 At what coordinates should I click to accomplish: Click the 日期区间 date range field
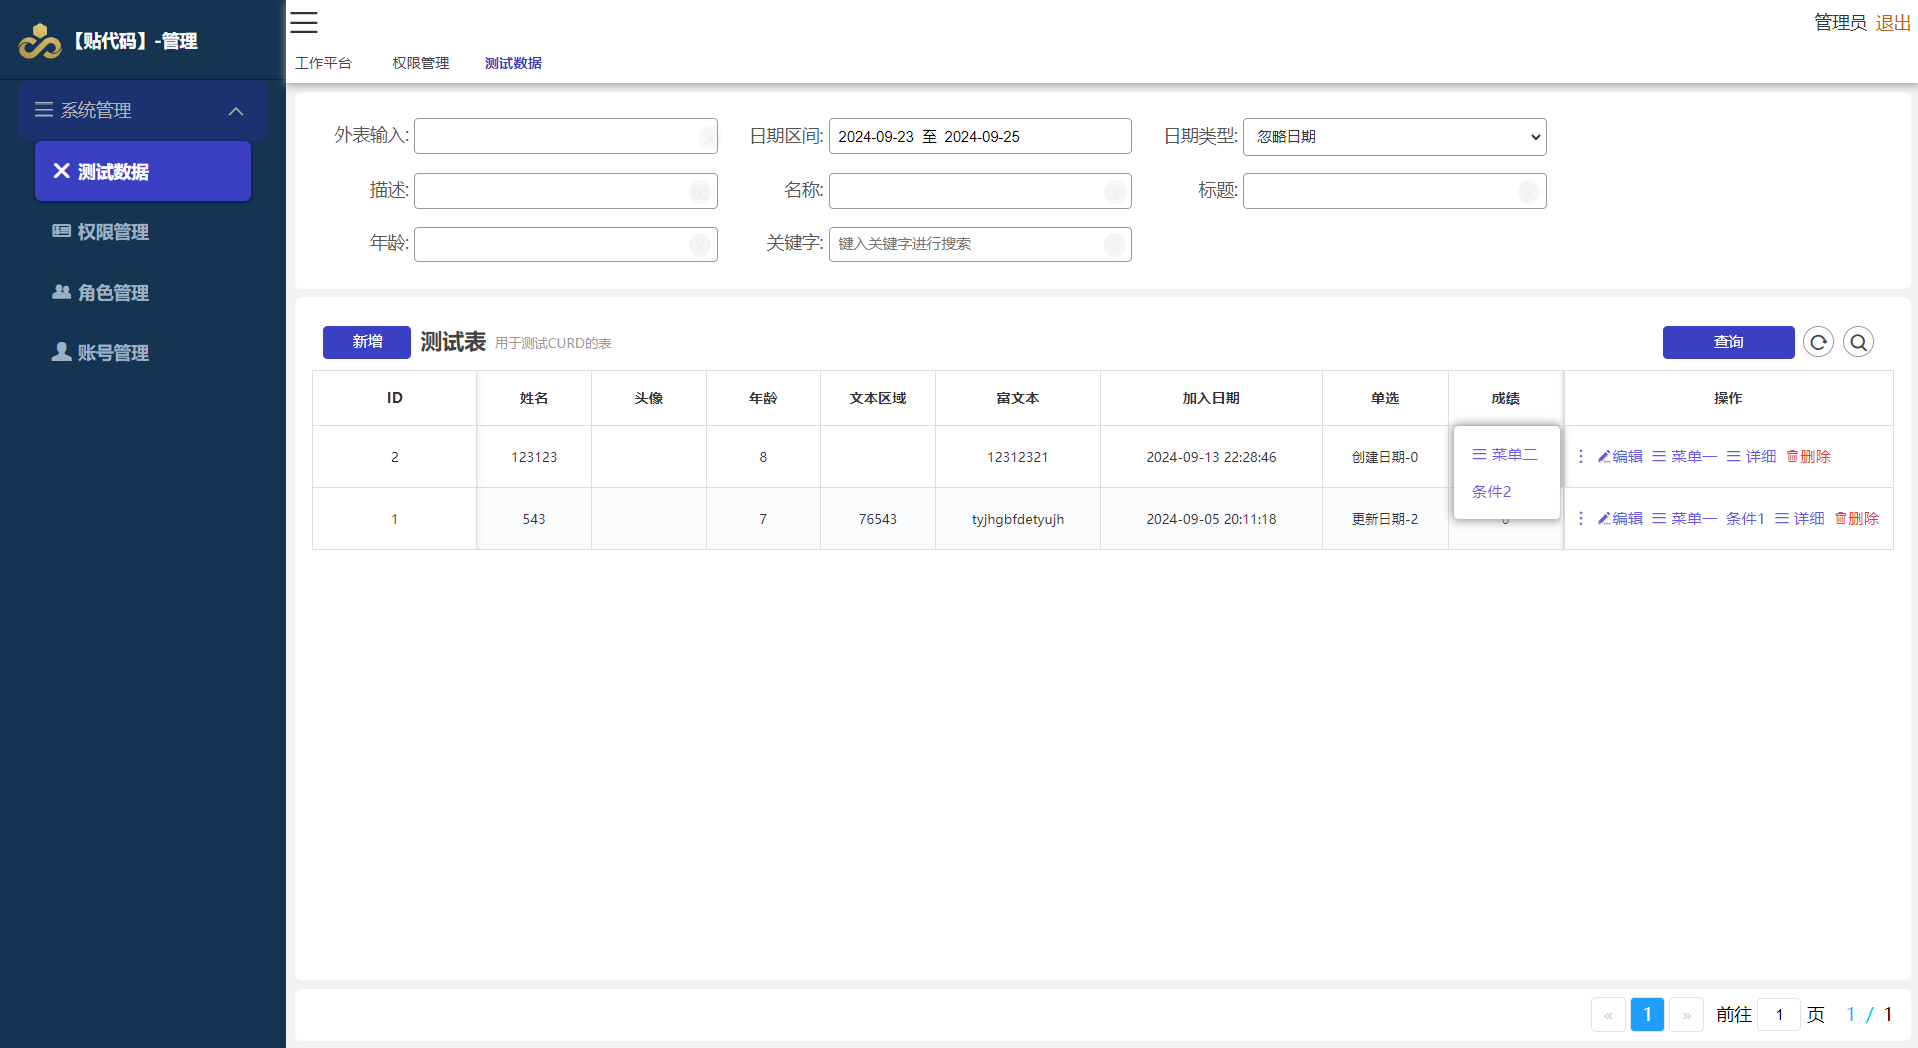tap(979, 137)
